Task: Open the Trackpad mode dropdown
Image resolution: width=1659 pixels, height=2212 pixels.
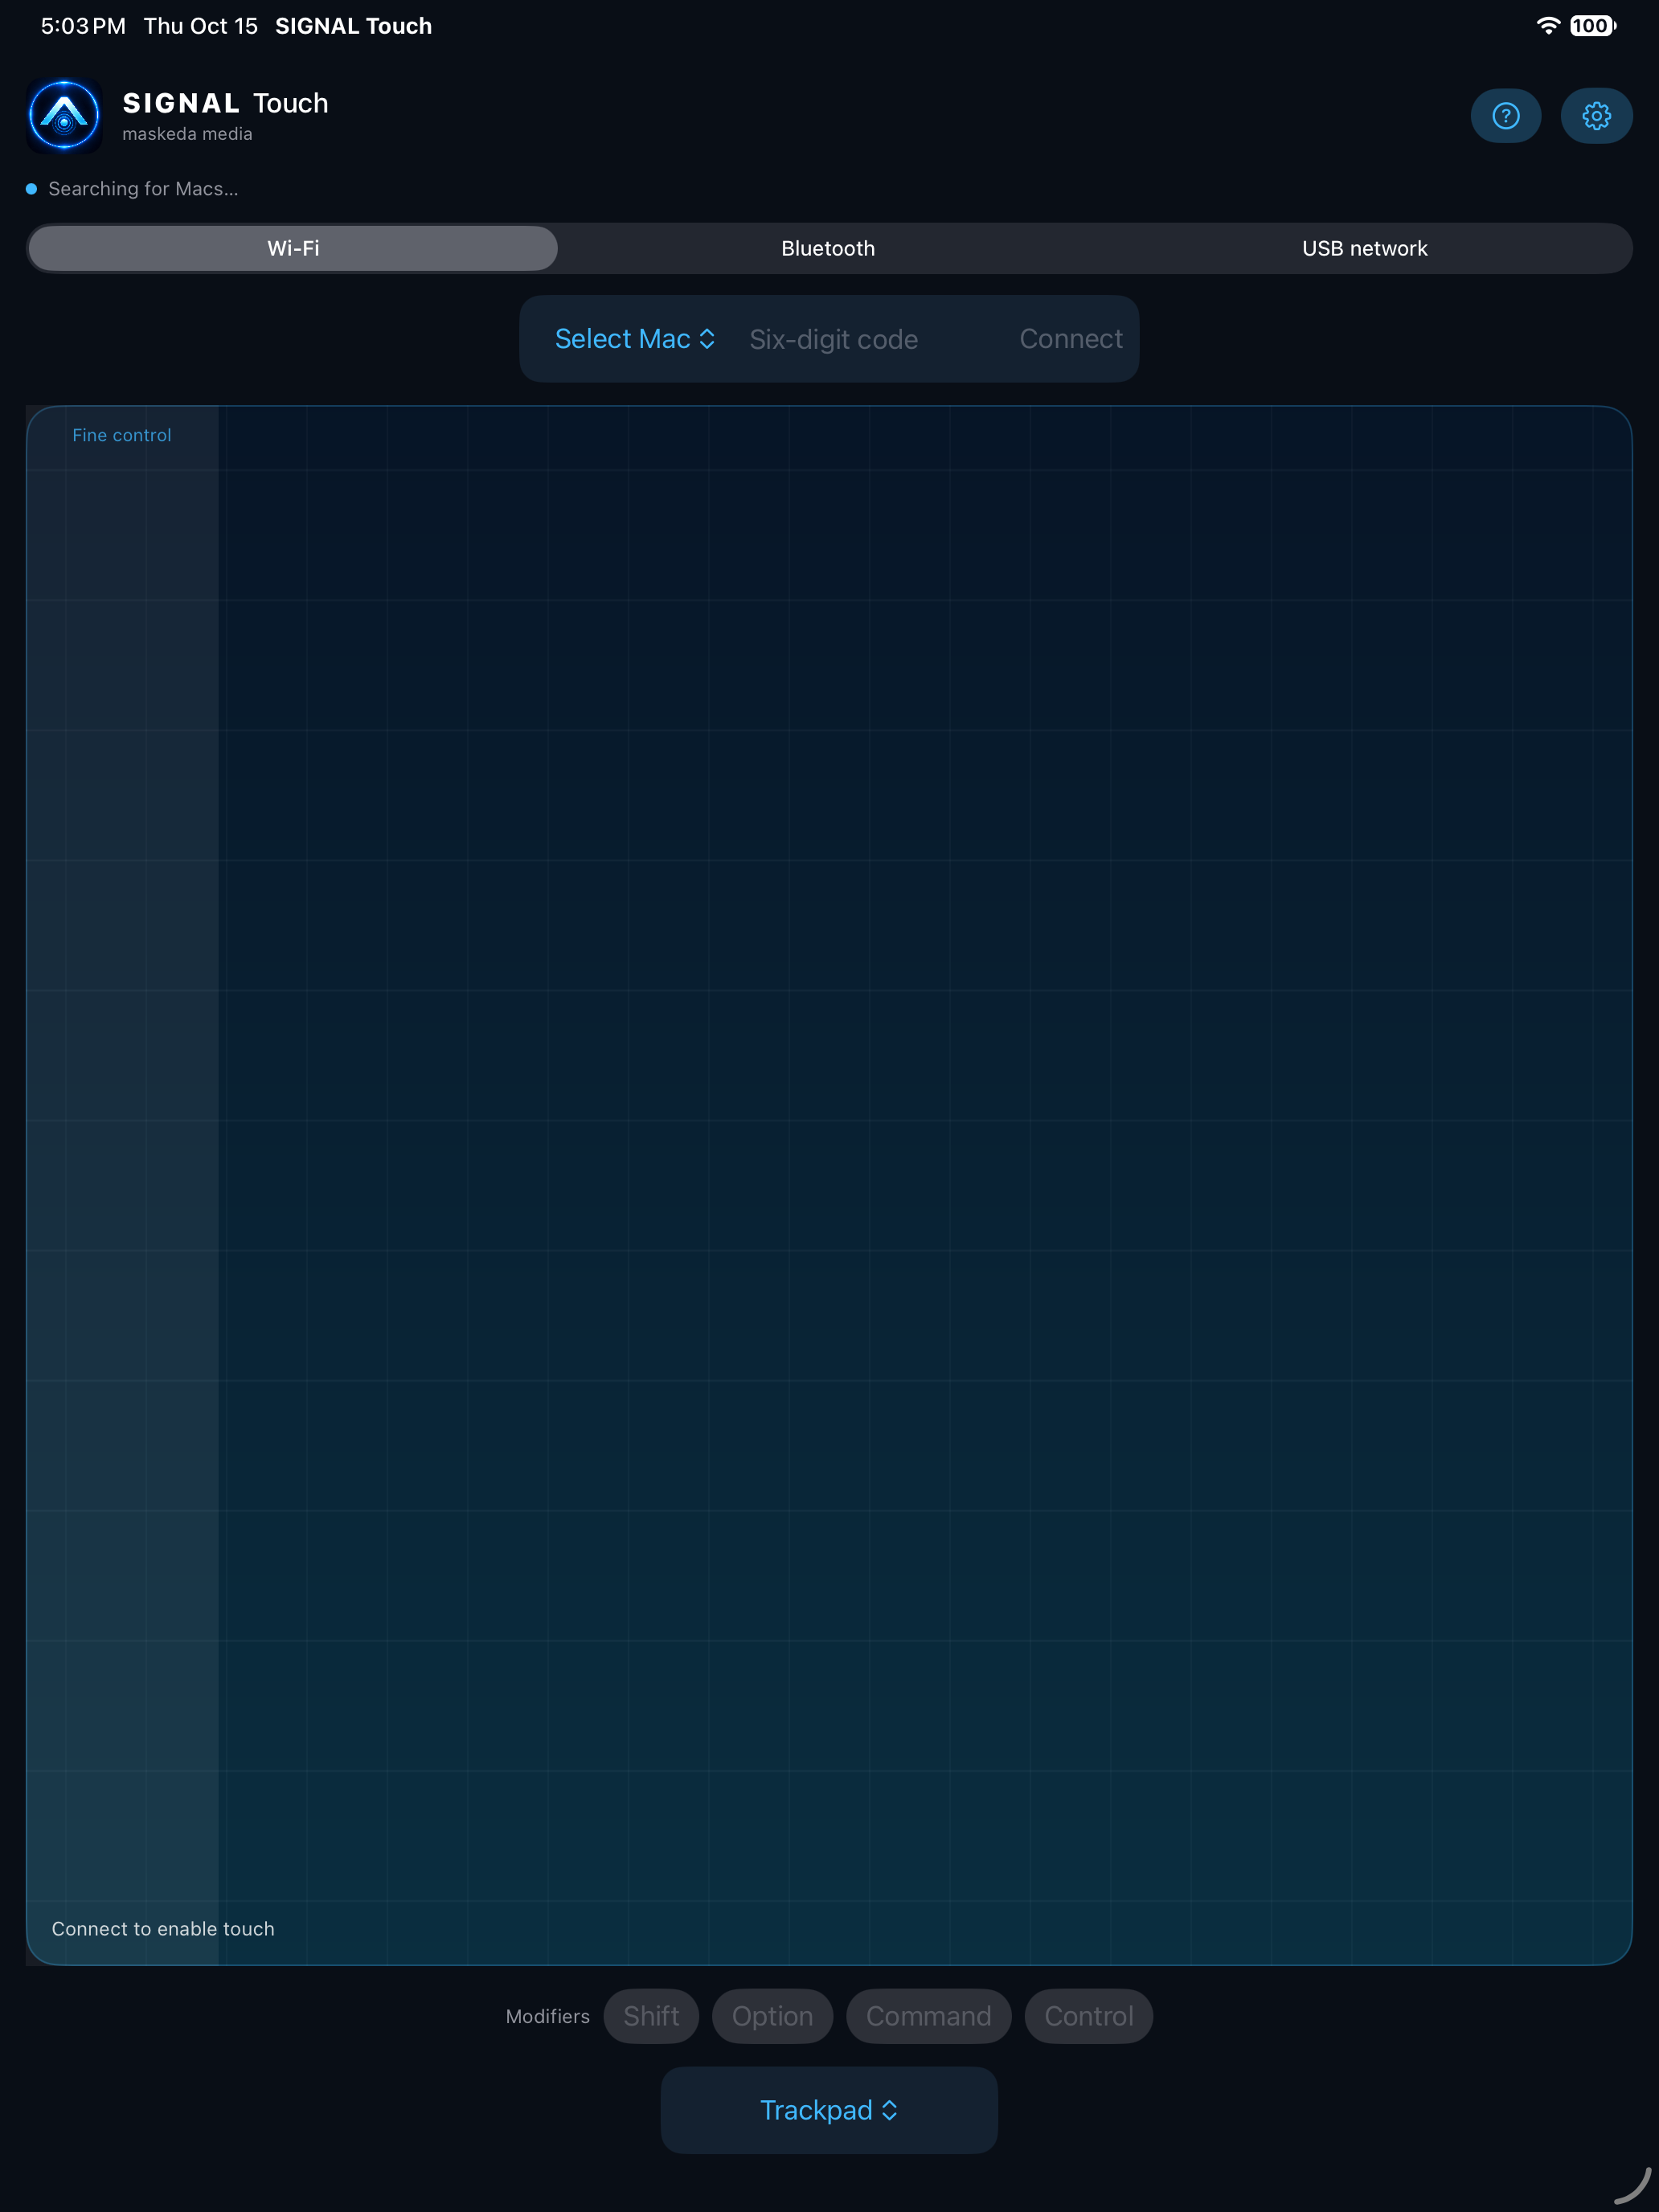Action: (x=829, y=2110)
